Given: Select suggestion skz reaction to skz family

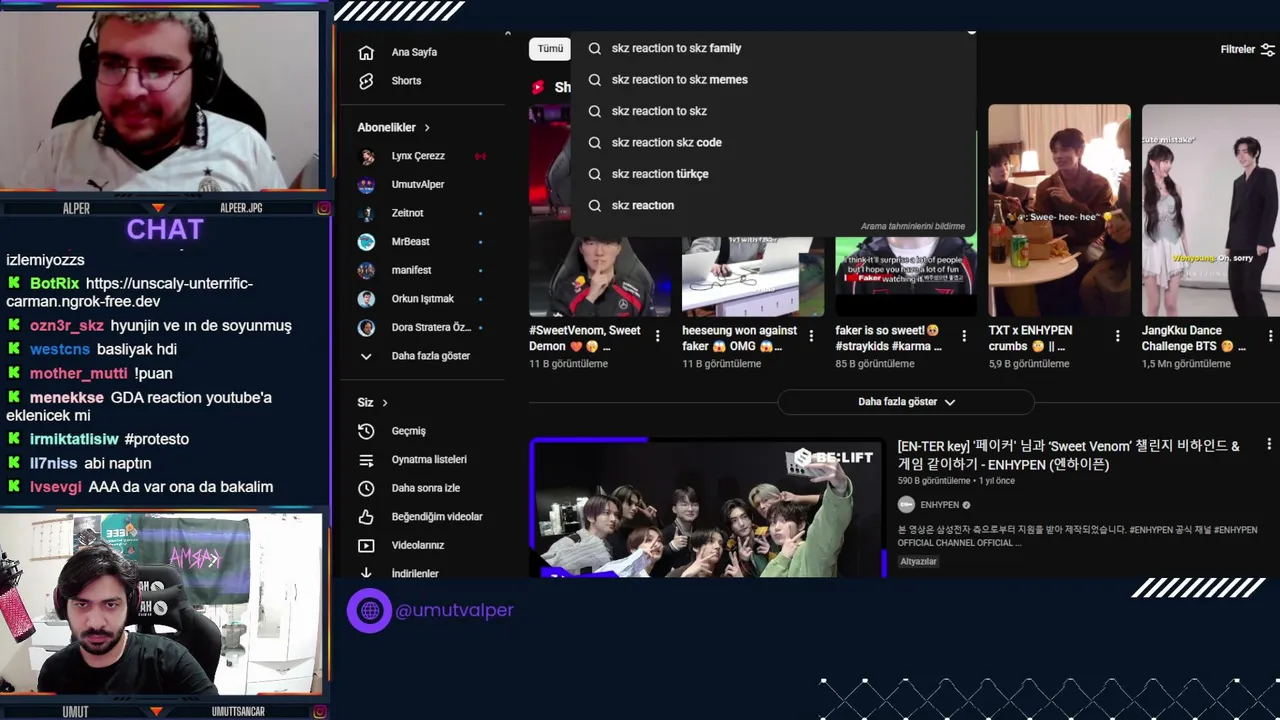Looking at the screenshot, I should coord(772,48).
